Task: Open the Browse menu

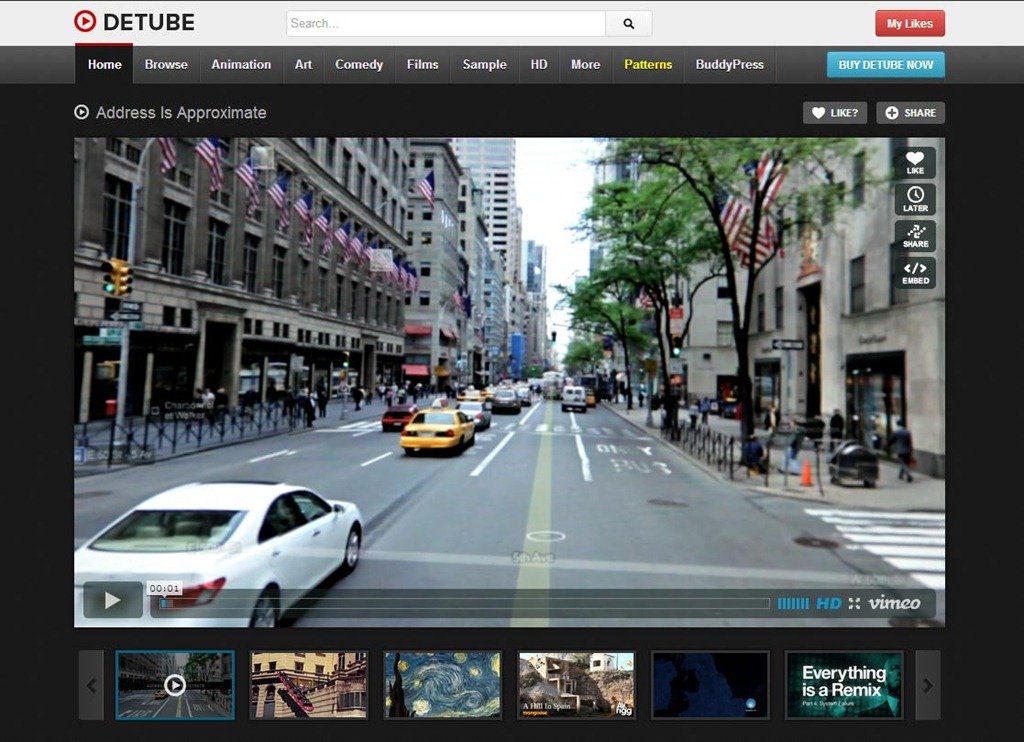Action: (166, 65)
